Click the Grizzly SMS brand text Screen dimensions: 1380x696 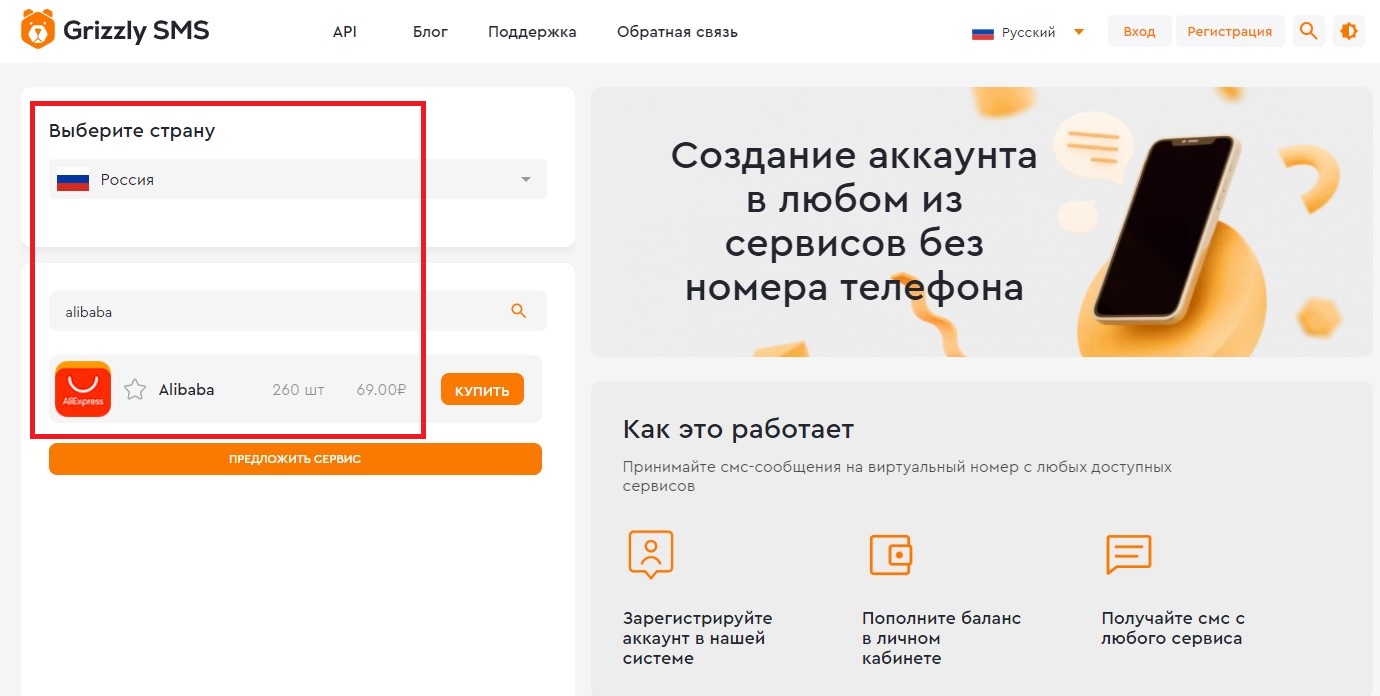point(136,31)
